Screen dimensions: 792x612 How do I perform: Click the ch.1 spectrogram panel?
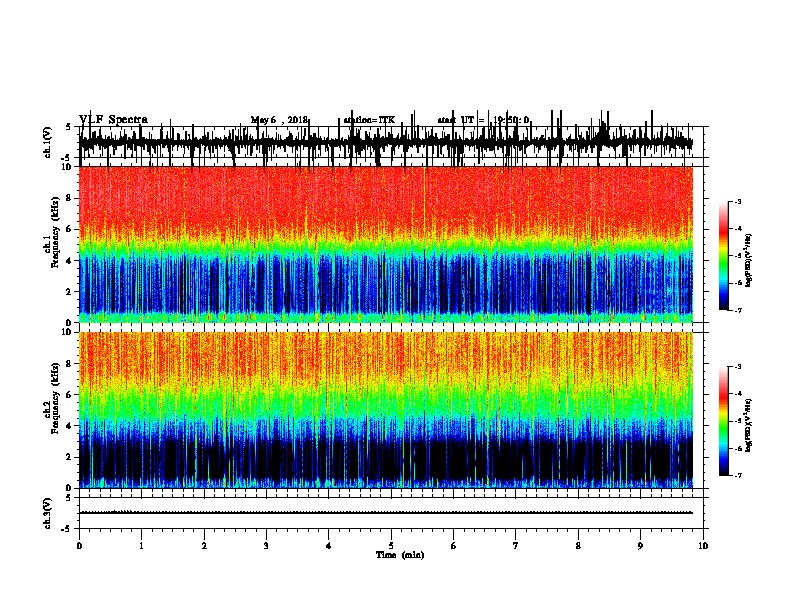point(386,244)
